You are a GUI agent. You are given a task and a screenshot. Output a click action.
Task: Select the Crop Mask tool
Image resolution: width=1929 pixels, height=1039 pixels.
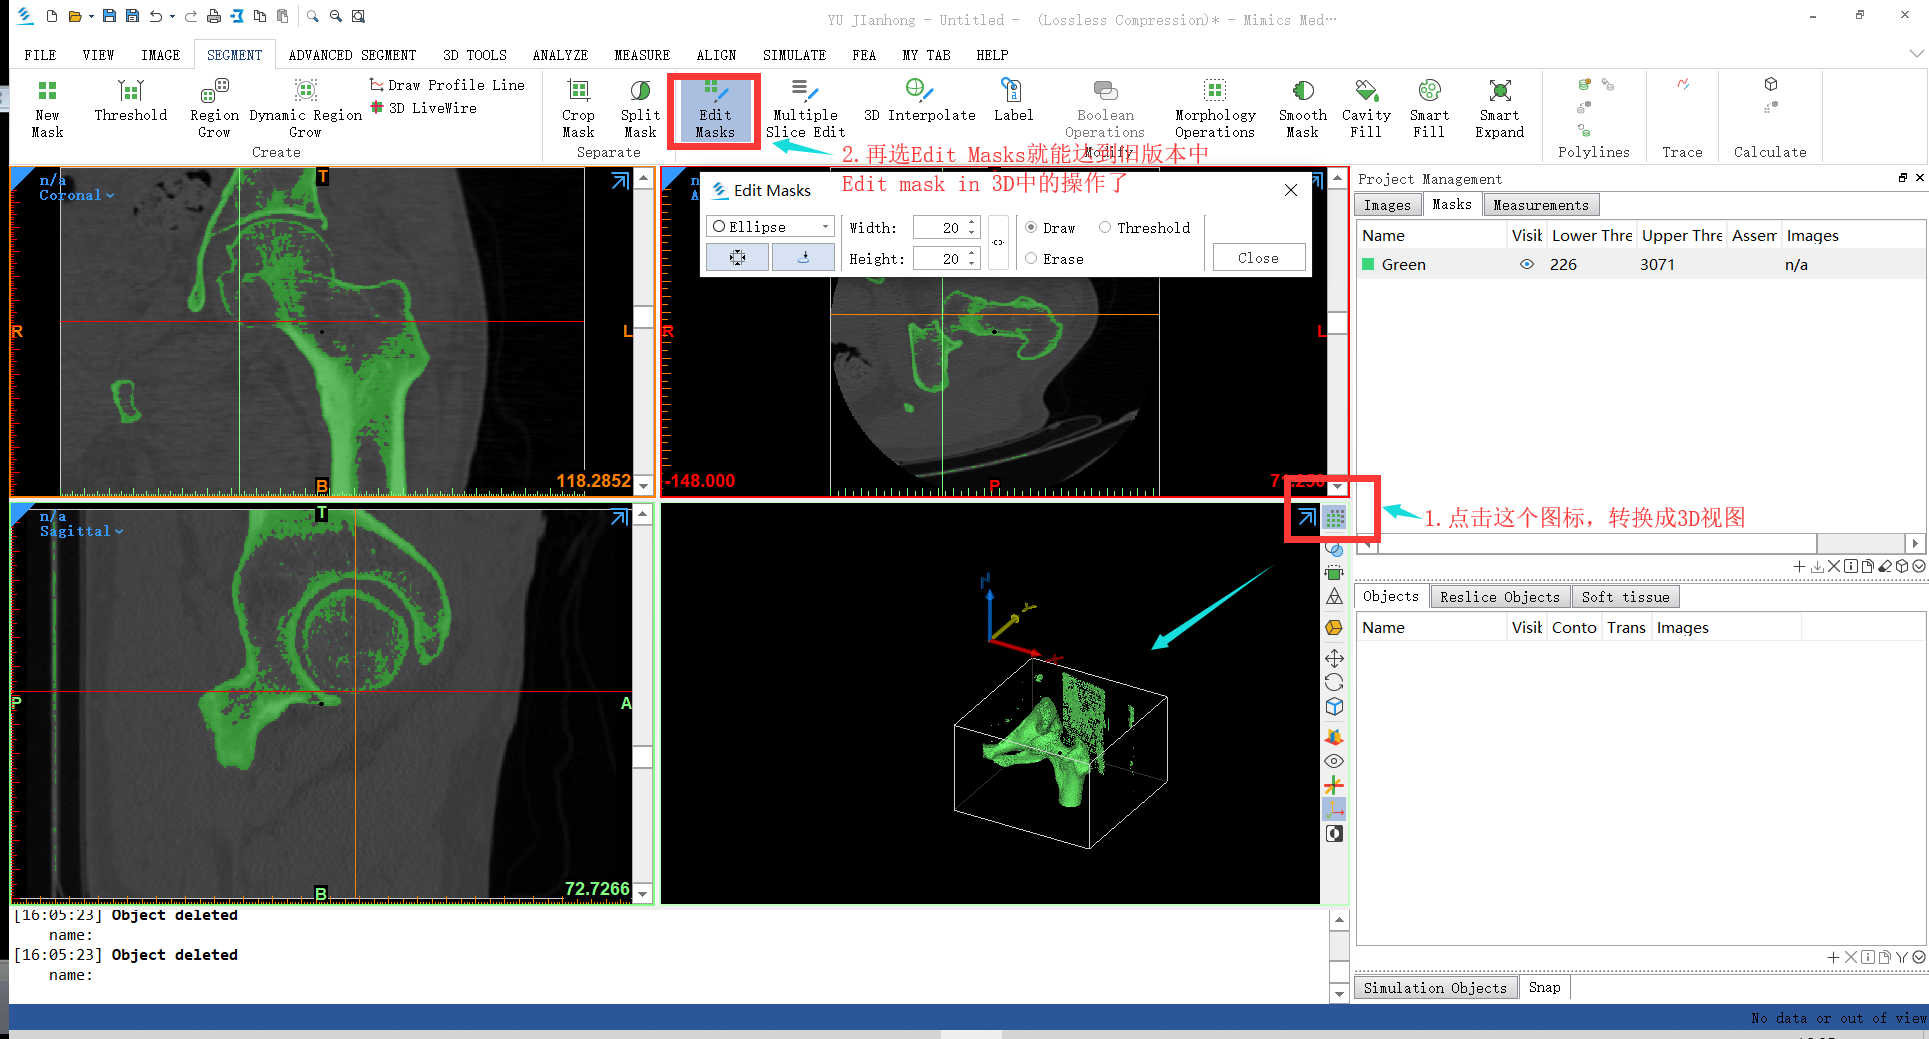click(578, 109)
